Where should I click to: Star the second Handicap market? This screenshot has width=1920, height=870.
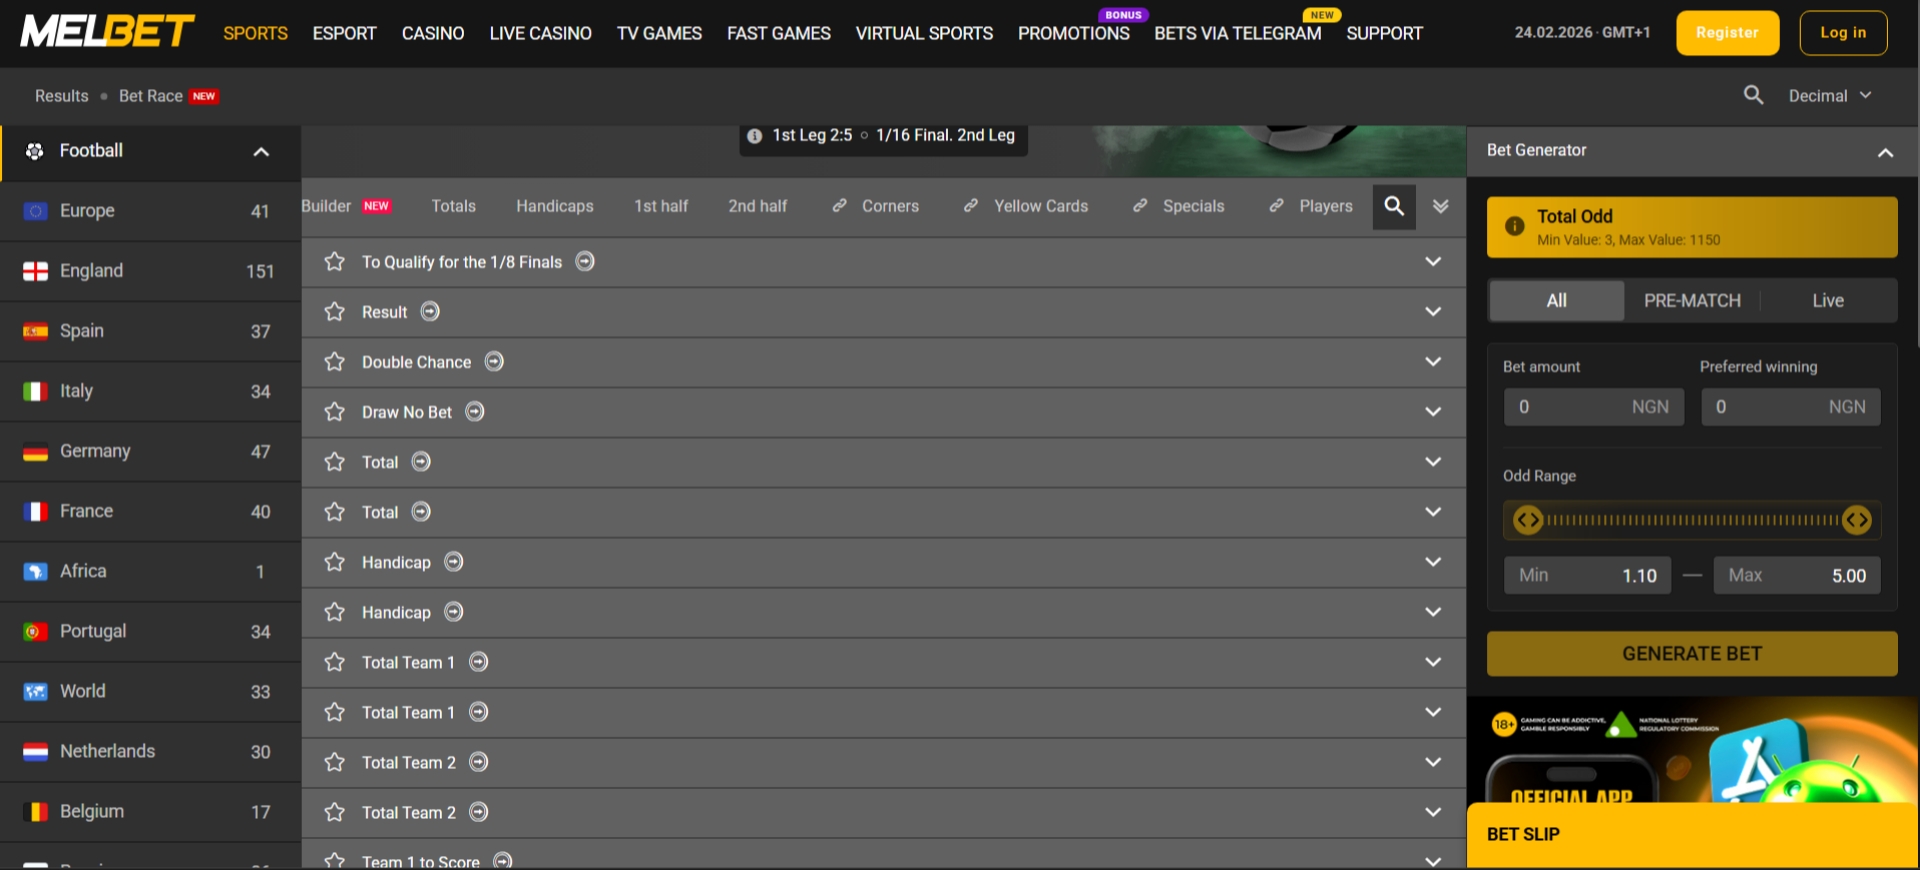pos(335,611)
